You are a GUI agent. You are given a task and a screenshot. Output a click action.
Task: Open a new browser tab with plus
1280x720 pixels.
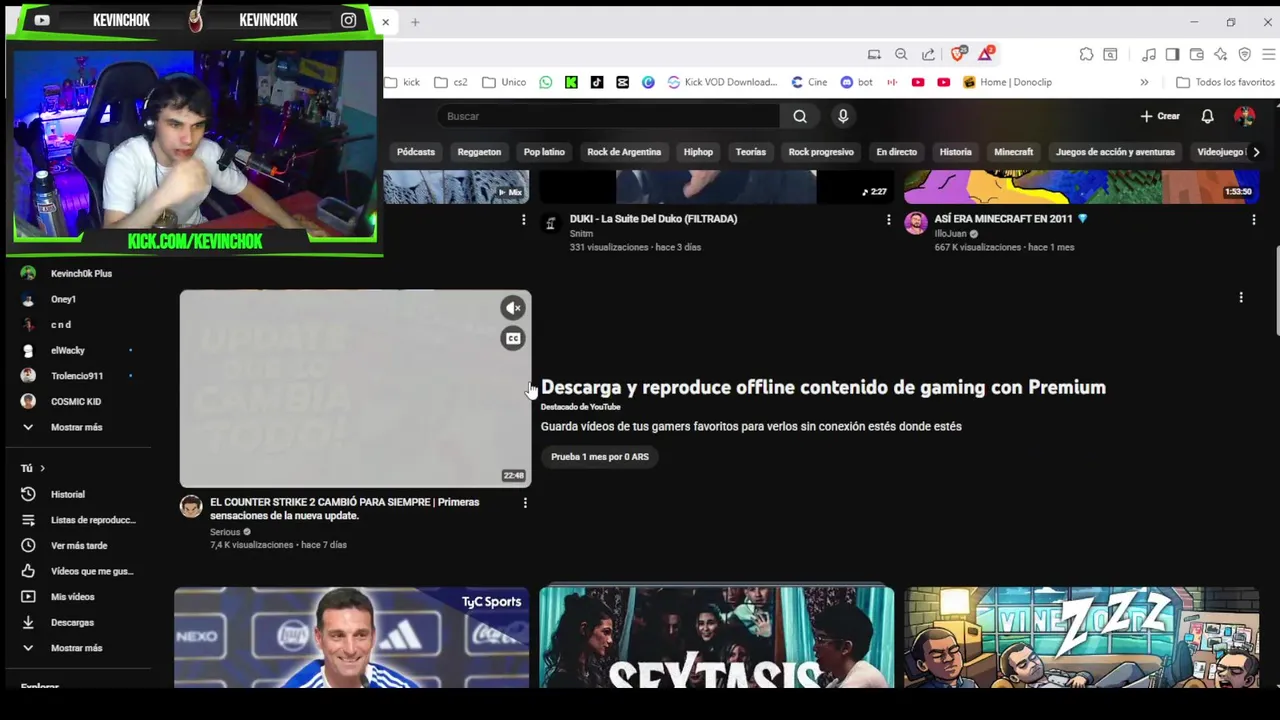click(x=415, y=22)
